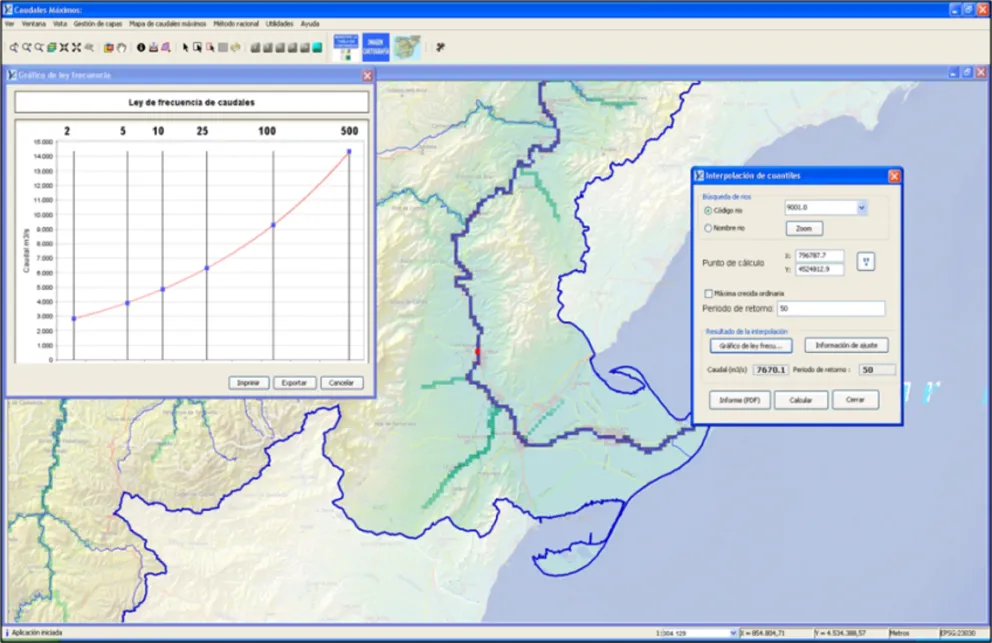
Task: Select the green layers toolbar icon
Action: click(52, 47)
